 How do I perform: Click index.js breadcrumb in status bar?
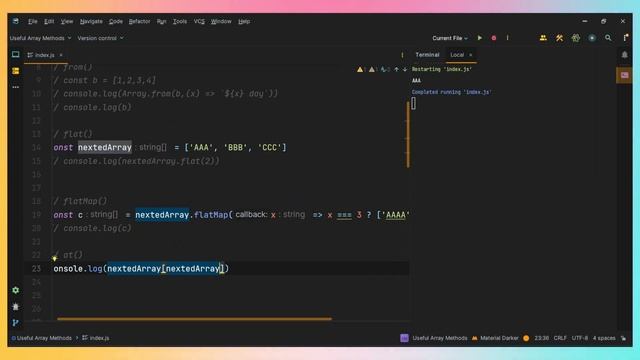coord(96,338)
